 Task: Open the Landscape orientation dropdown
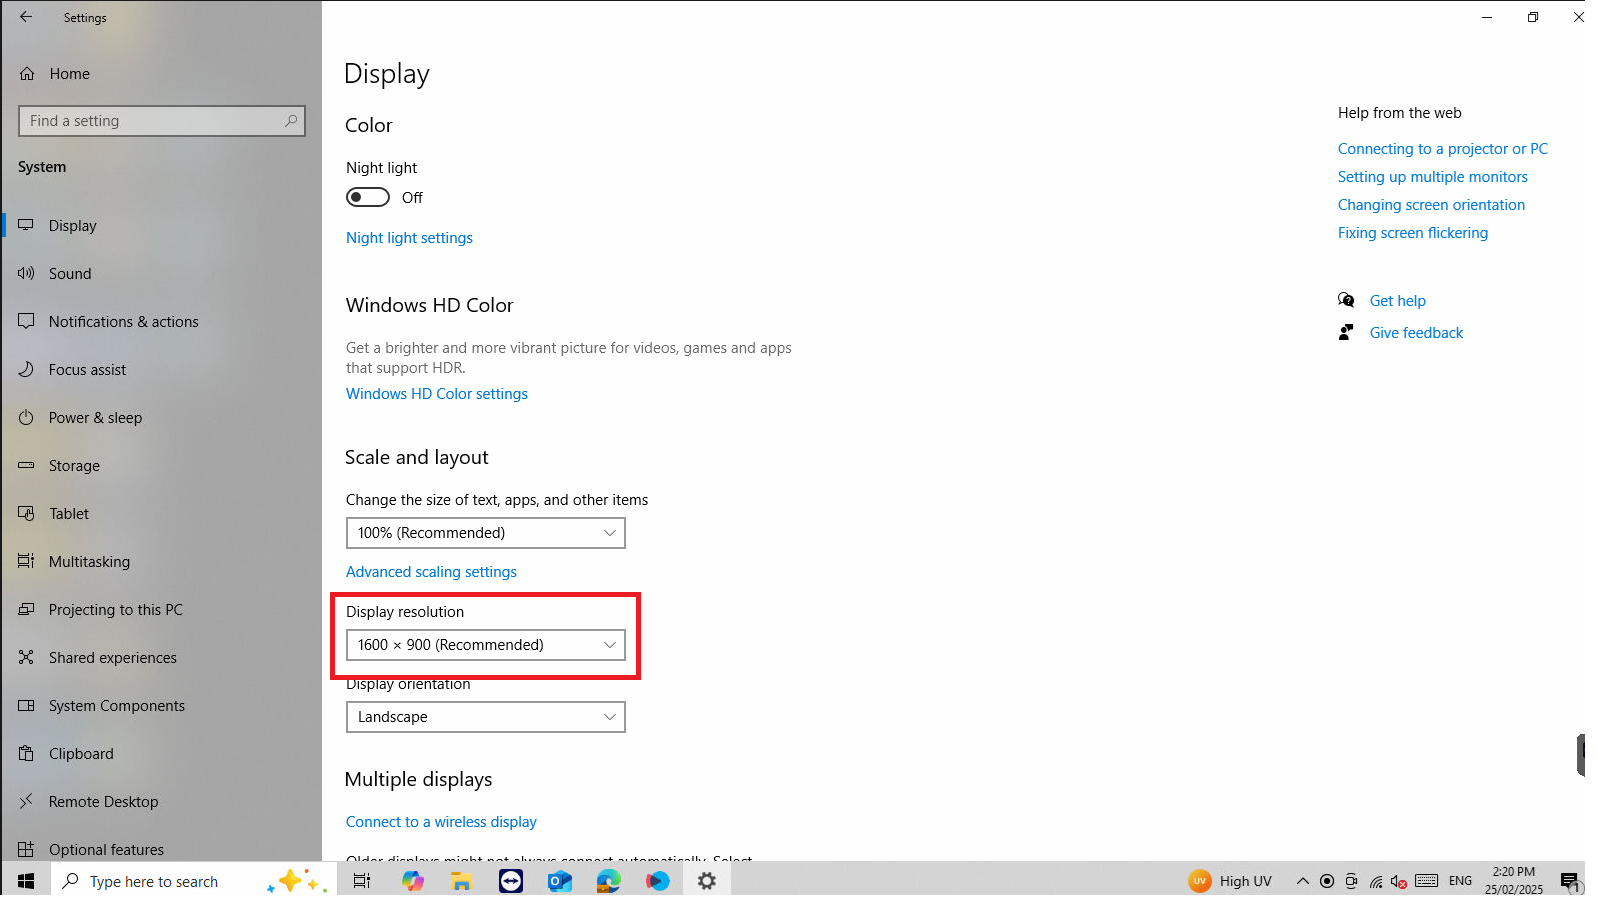[x=486, y=717]
